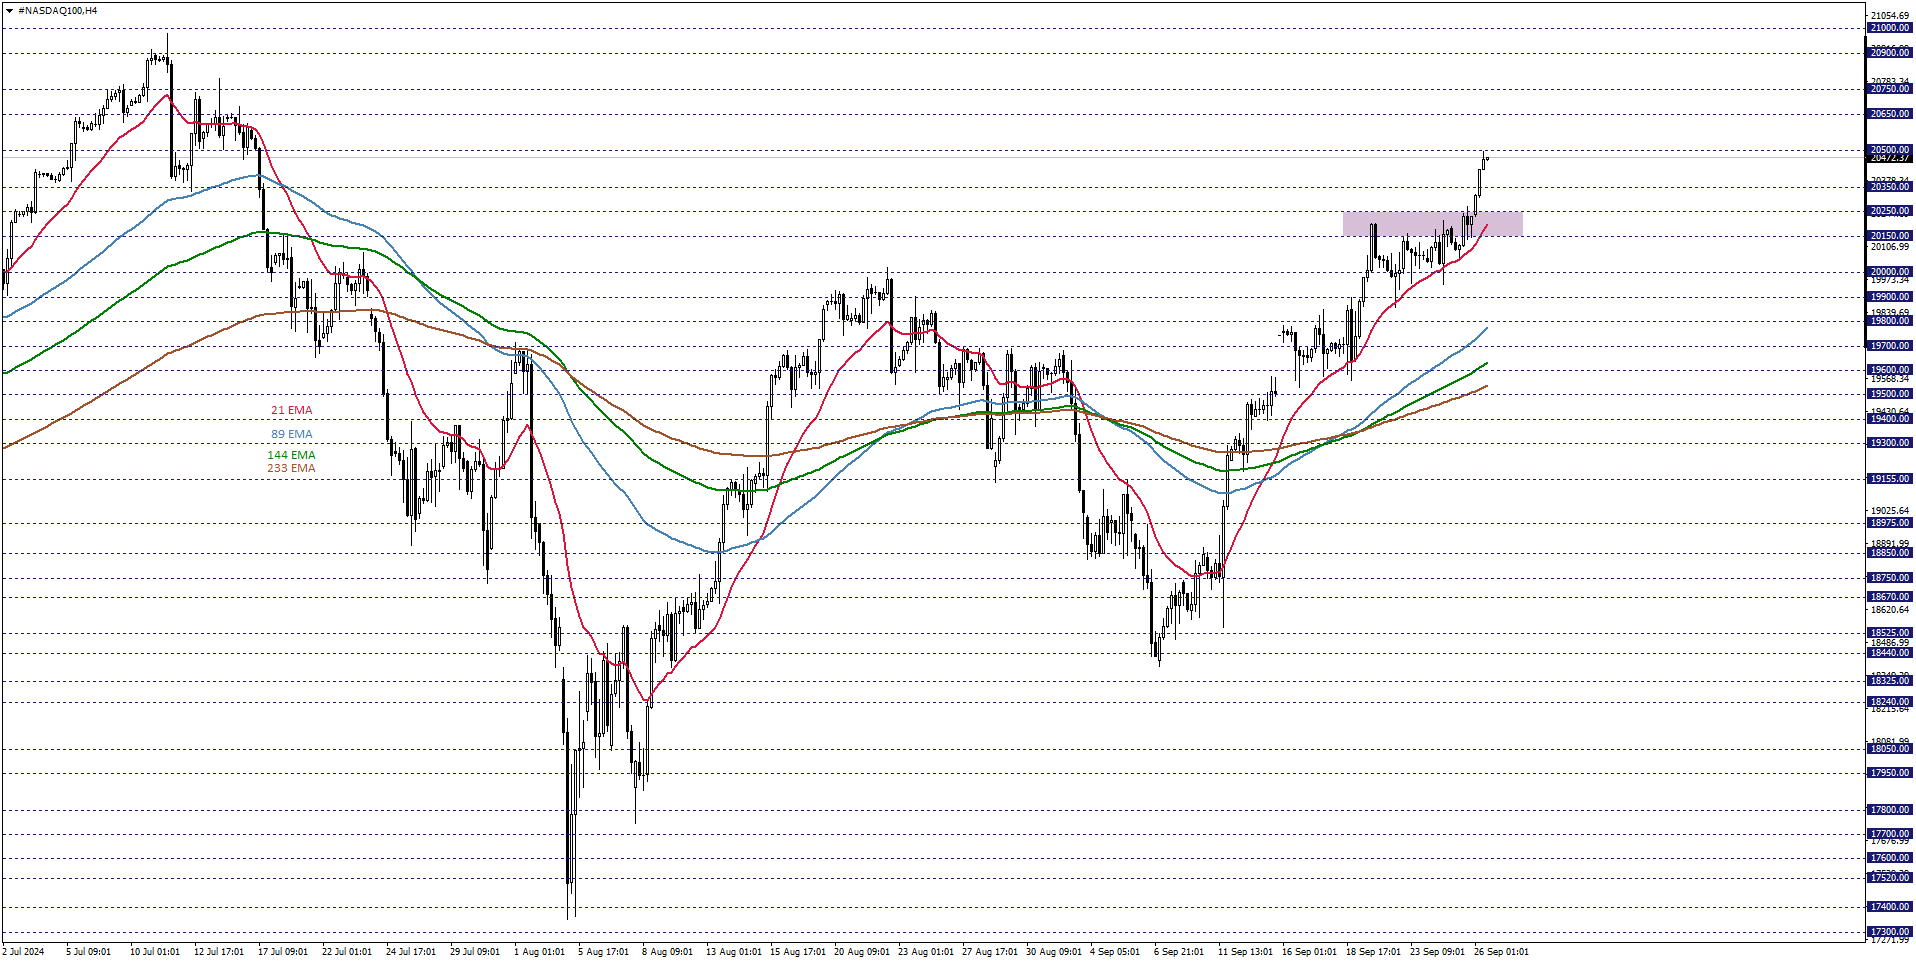Select the 144 EMA label
Screen dimensions: 1916x963
pyautogui.click(x=291, y=456)
